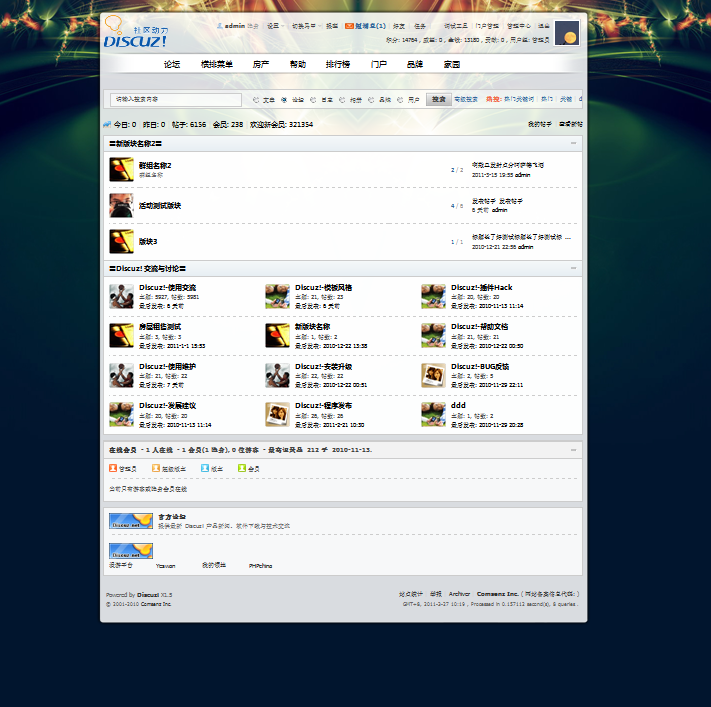This screenshot has height=707, width=711.
Task: Open the Discuz.net banner beside 官方论坛
Action: 131,521
